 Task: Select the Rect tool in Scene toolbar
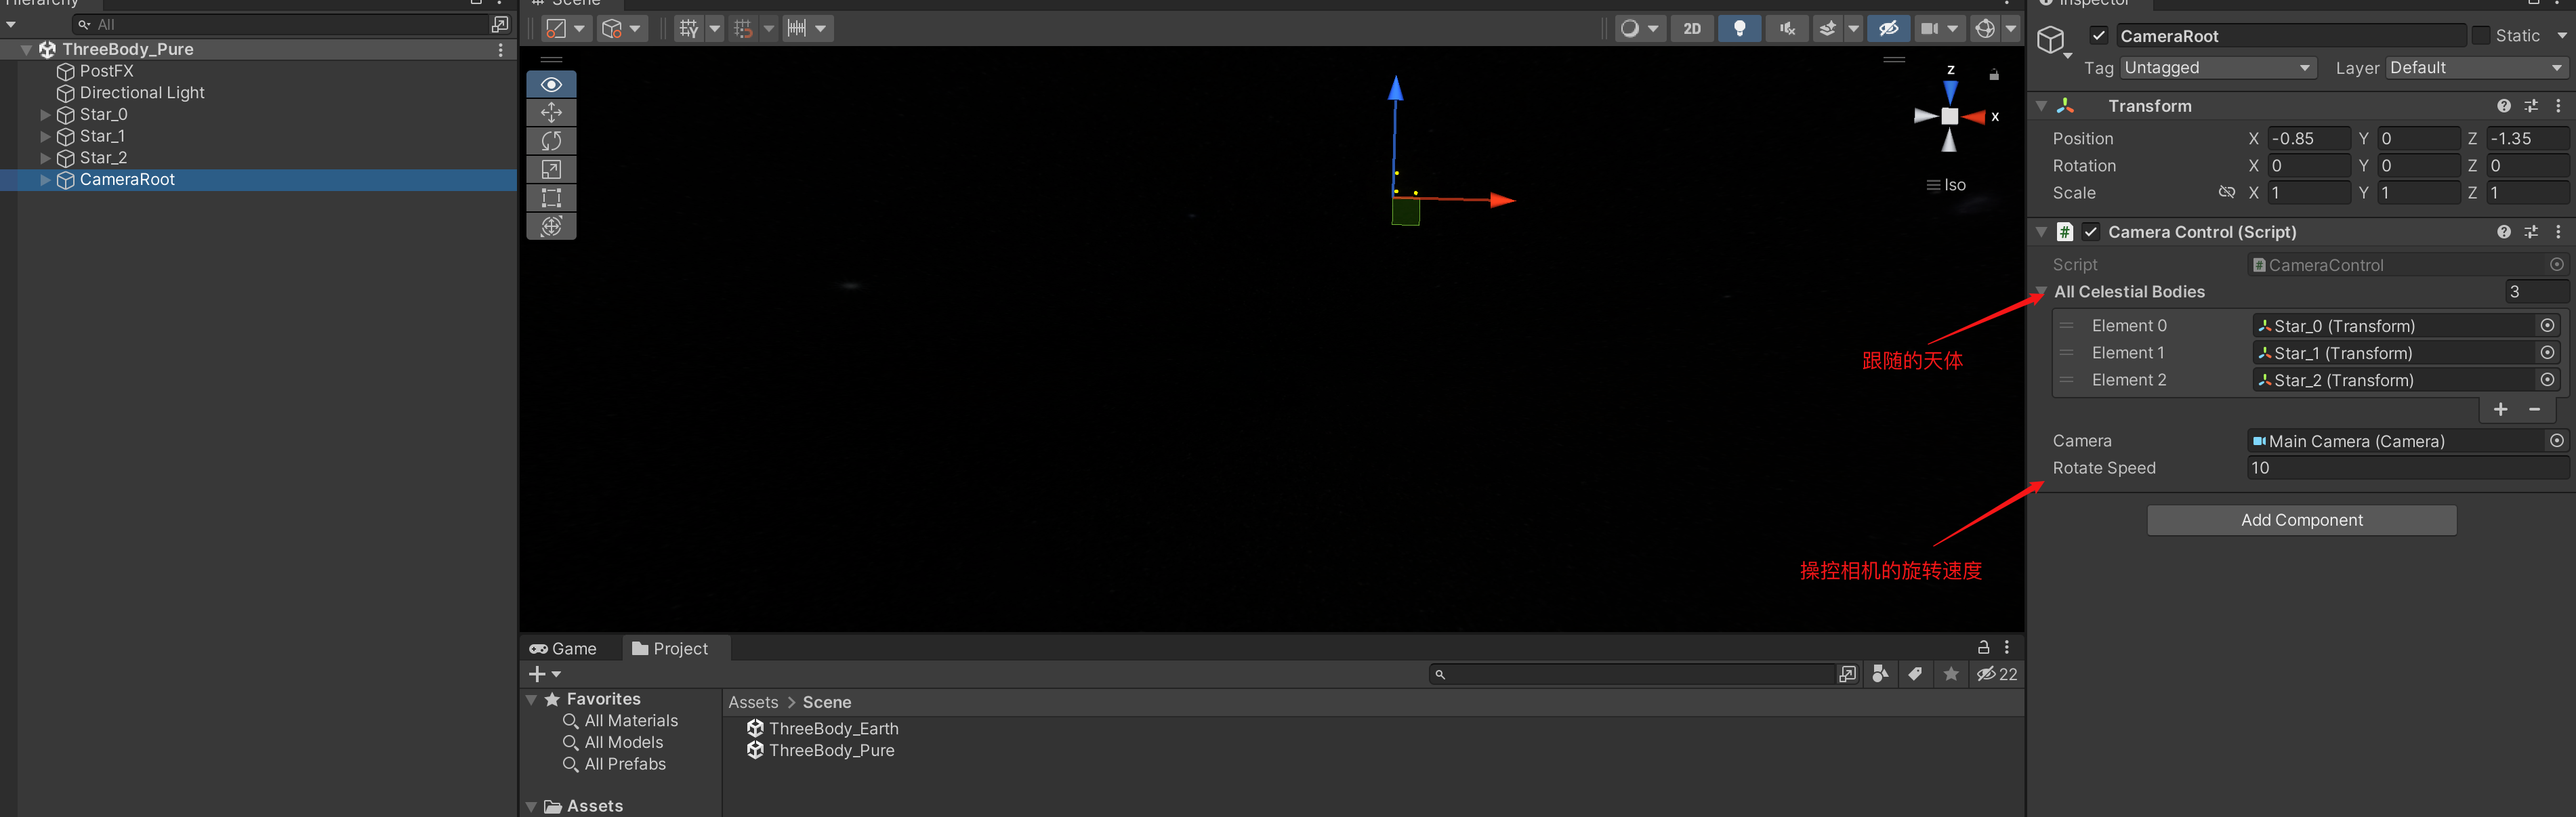(551, 198)
